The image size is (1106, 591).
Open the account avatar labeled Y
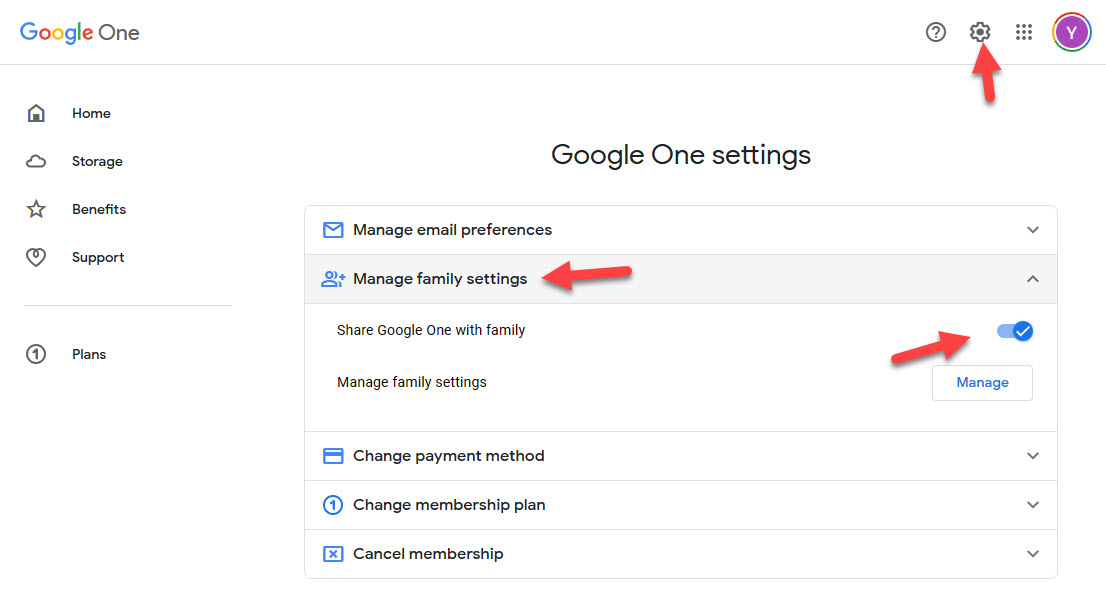1071,32
